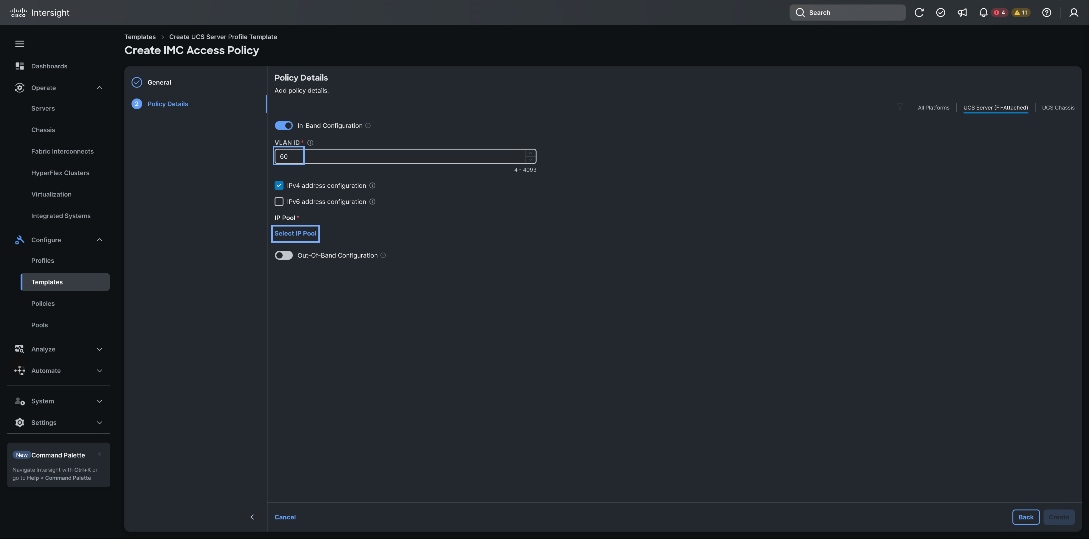Switch to UCS Server (FI-Attached) tab

click(x=995, y=108)
